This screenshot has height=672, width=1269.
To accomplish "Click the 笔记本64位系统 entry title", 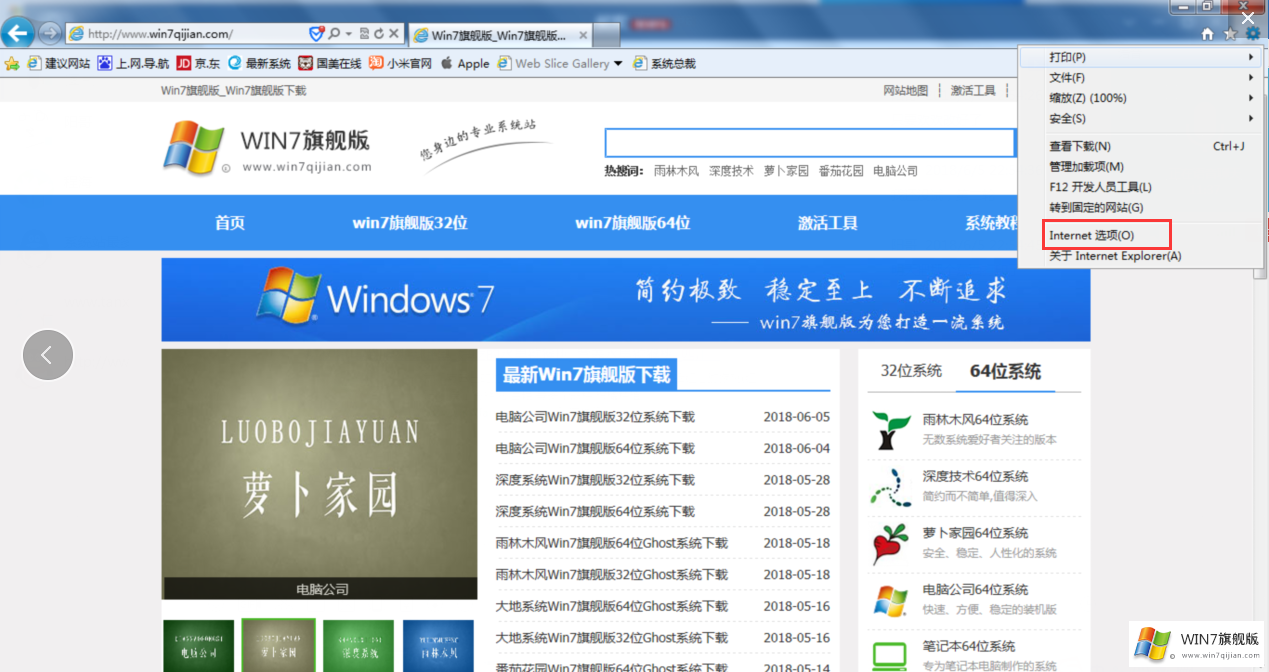I will click(969, 647).
